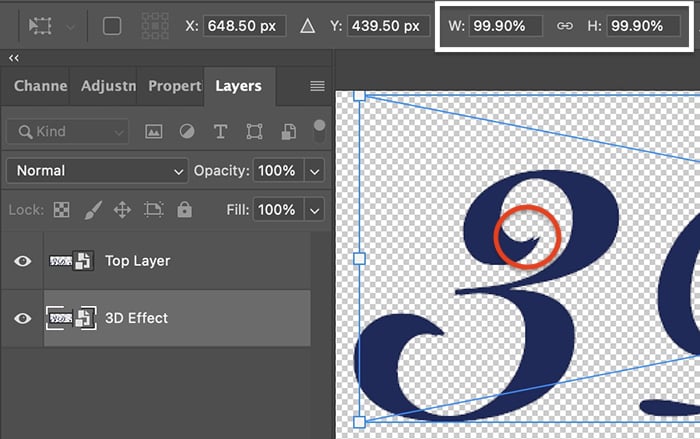This screenshot has width=700, height=439.
Task: Open the Layers panel menu icon
Action: click(x=317, y=86)
